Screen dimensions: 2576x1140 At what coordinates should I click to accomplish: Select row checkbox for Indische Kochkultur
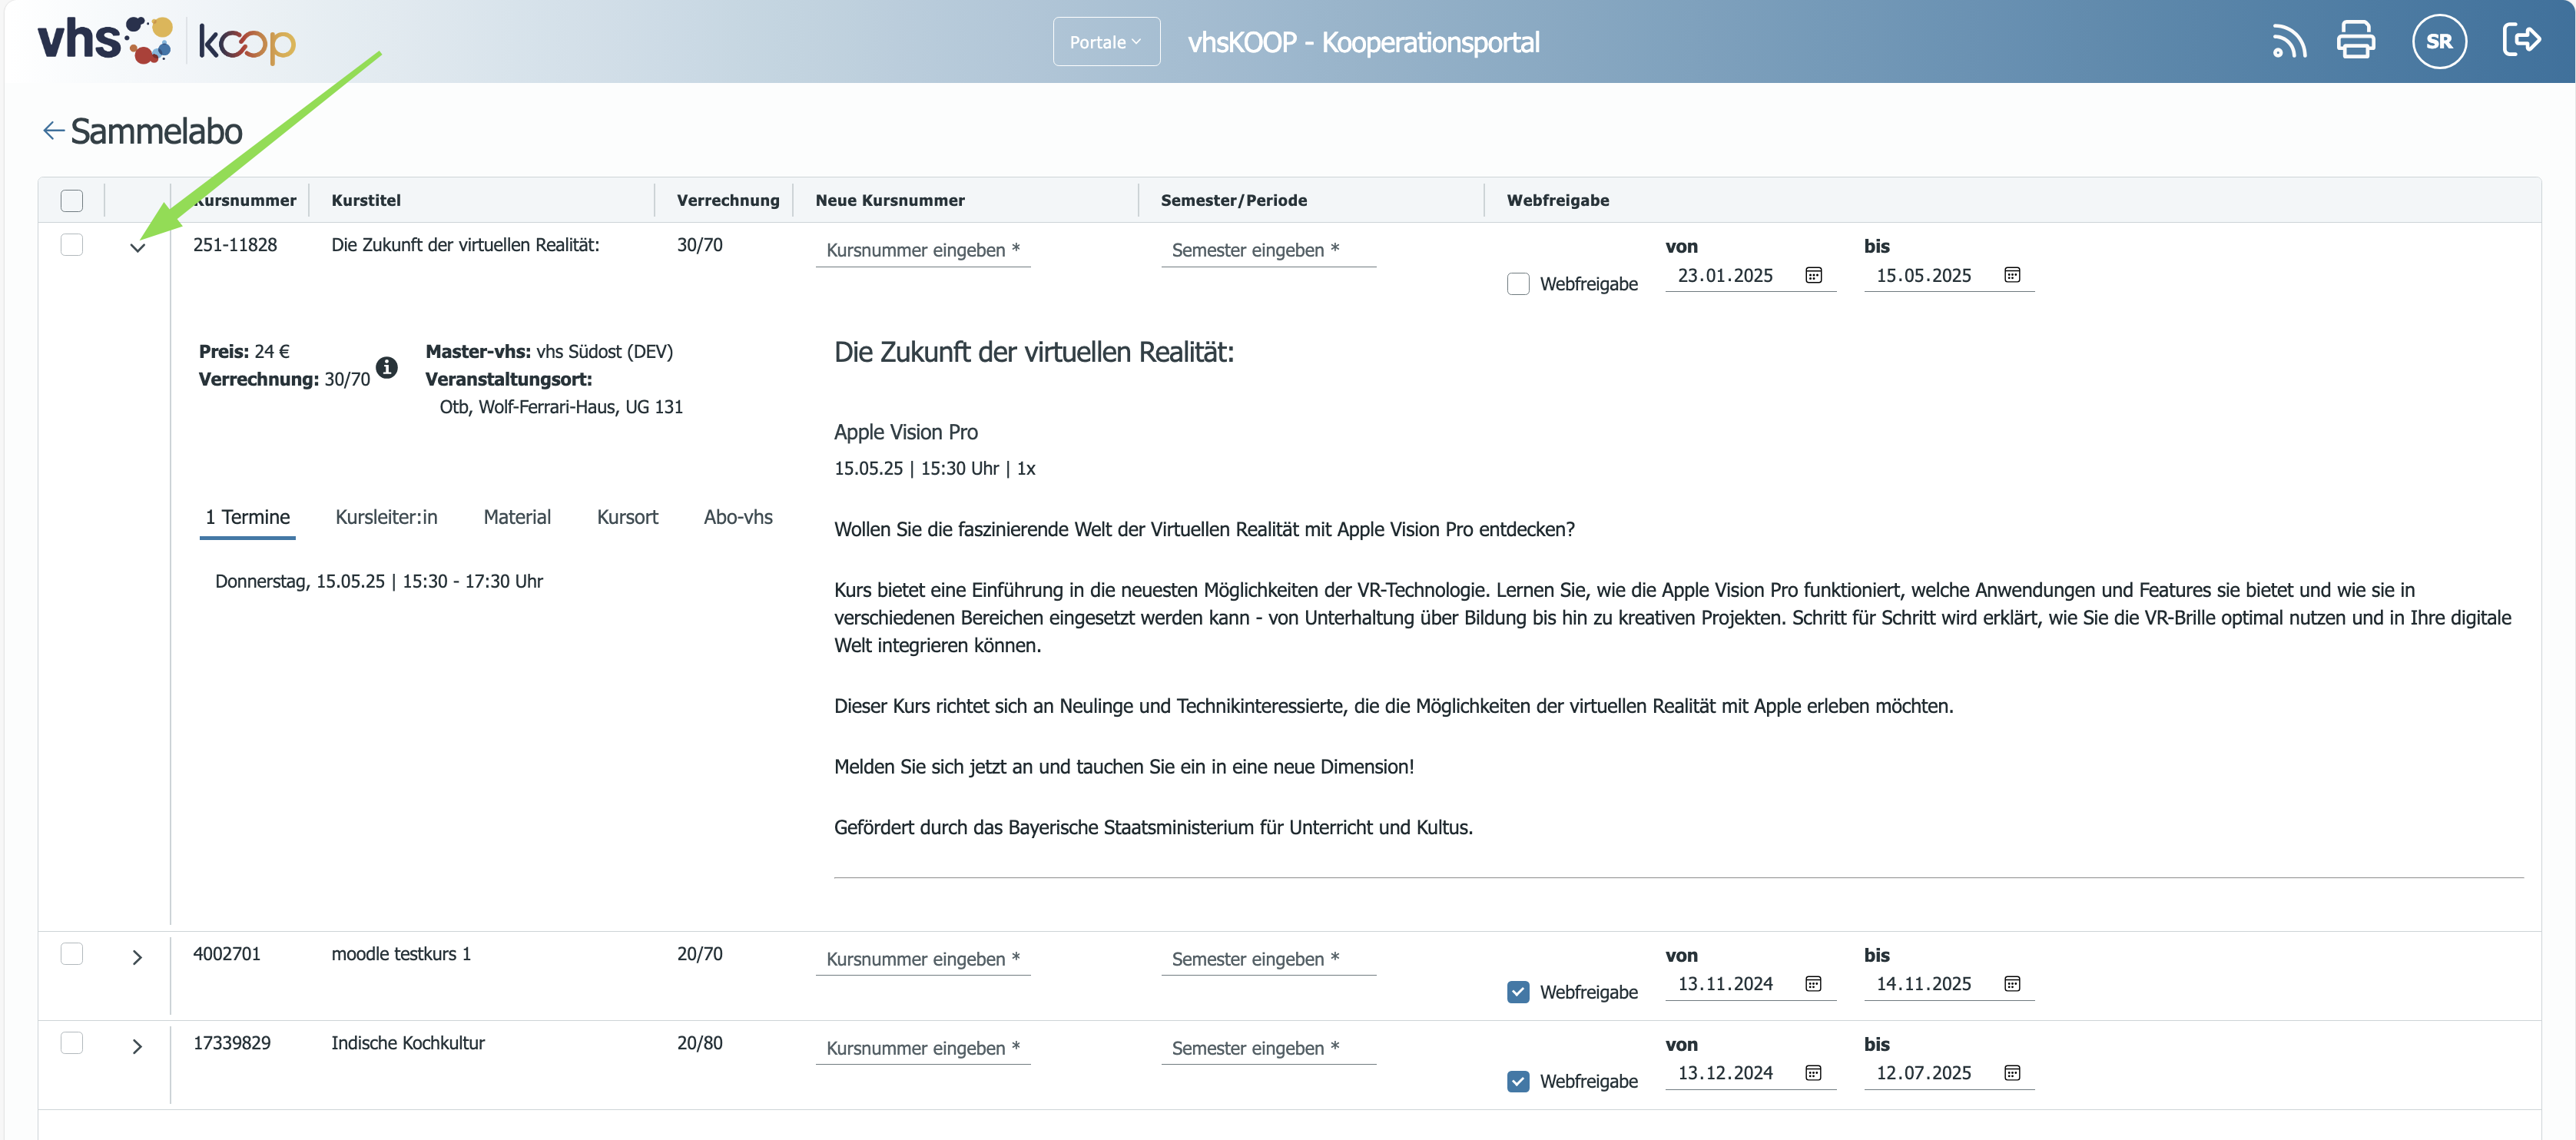pos(72,1043)
